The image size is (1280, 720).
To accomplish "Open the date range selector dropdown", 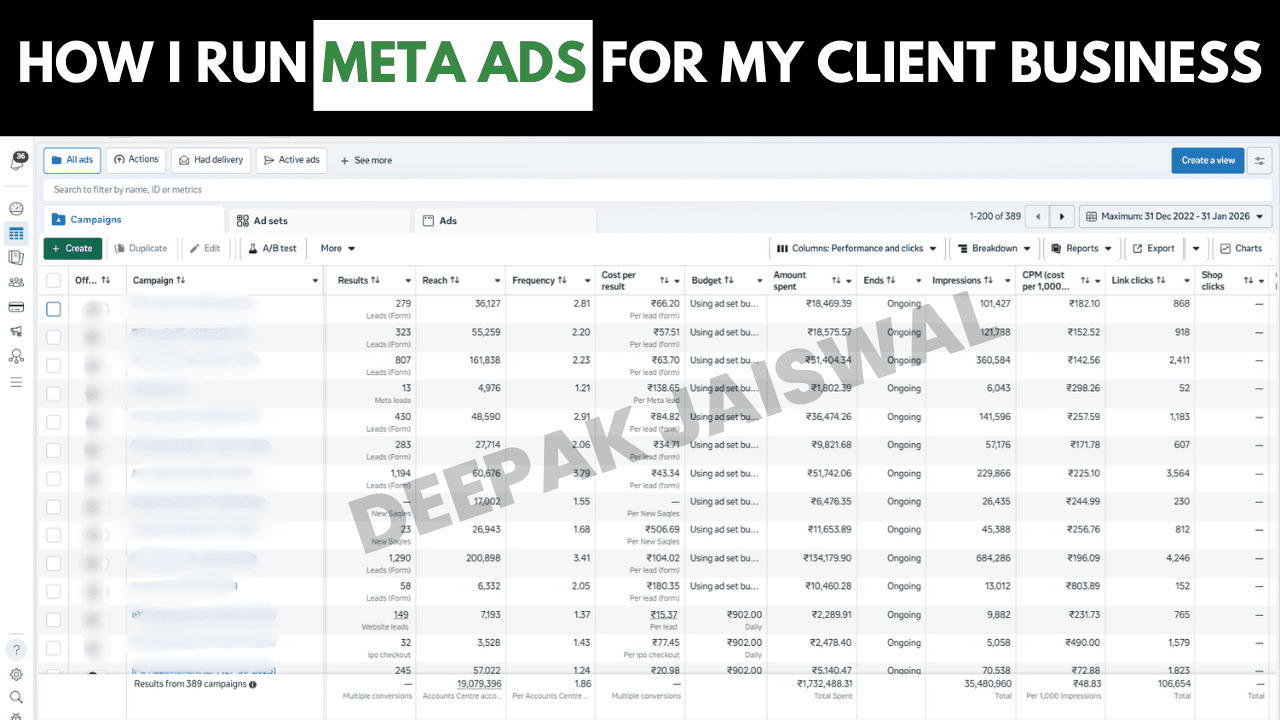I will tap(1176, 217).
